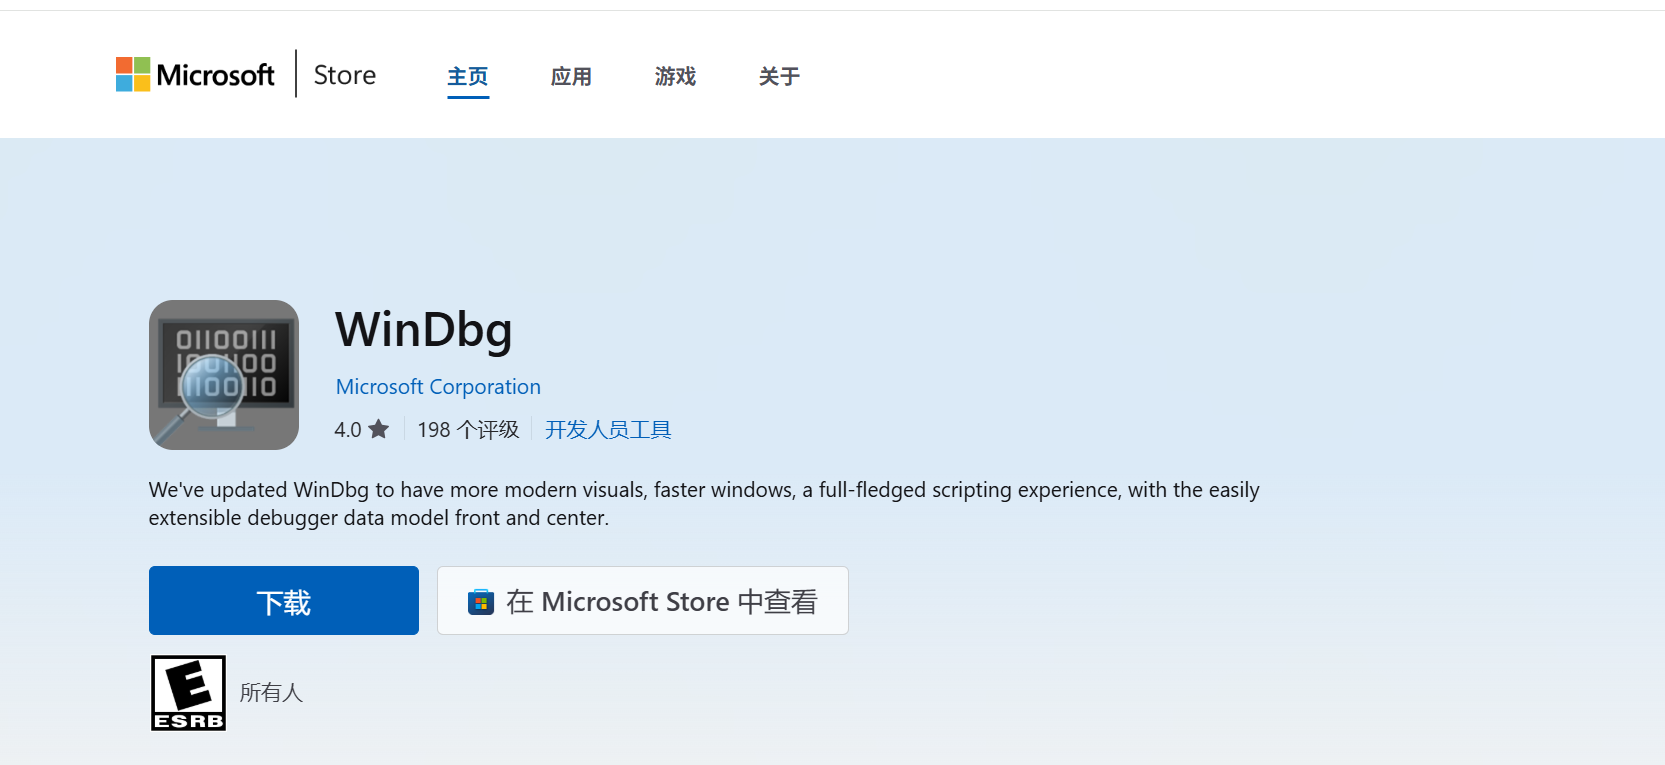Click the ESRB Everyone rating icon
Screen dimensions: 1665x765
click(188, 693)
